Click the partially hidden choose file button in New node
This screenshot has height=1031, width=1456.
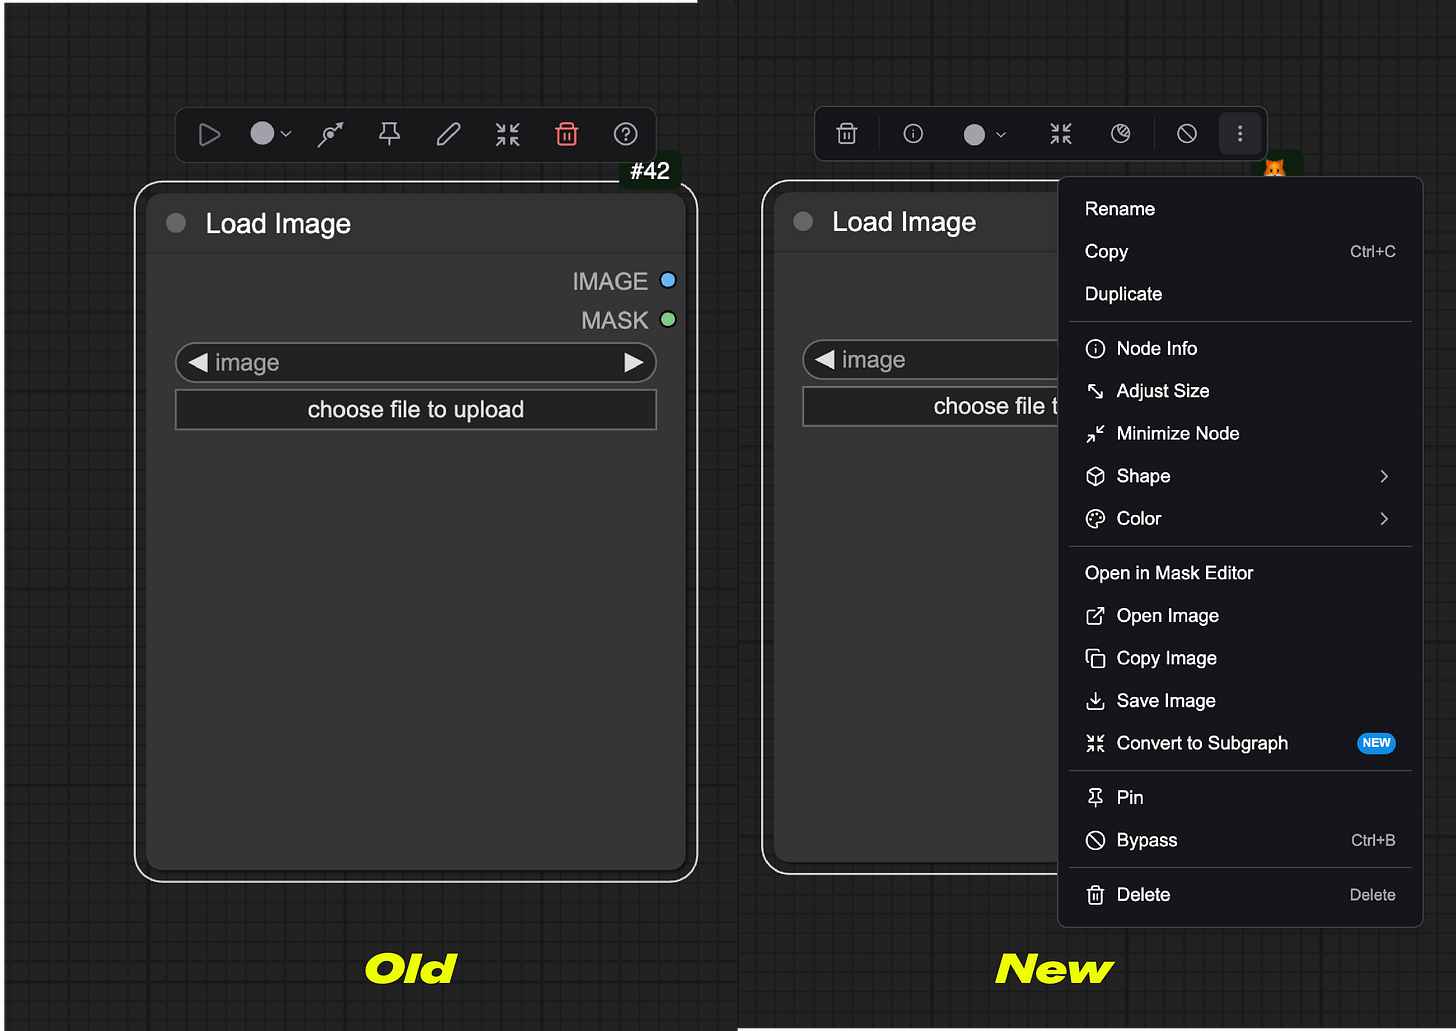pyautogui.click(x=930, y=407)
